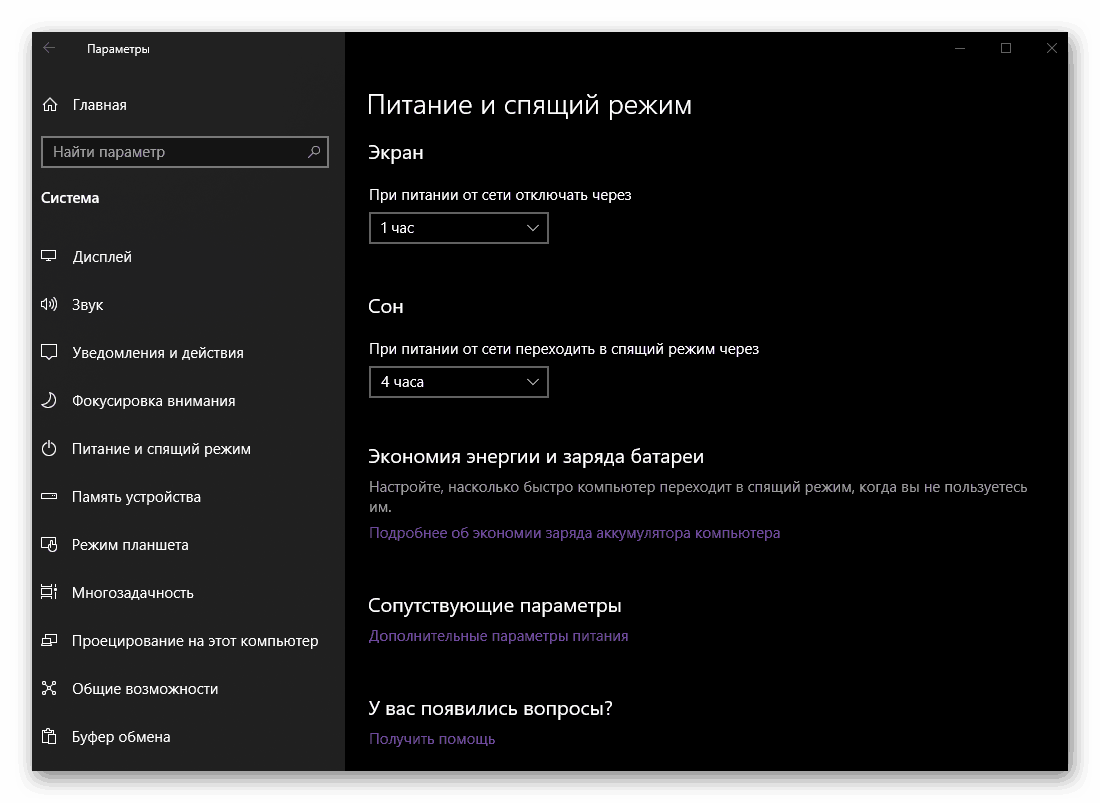Image resolution: width=1100 pixels, height=803 pixels.
Task: Close the Параметры window
Action: 1052,48
